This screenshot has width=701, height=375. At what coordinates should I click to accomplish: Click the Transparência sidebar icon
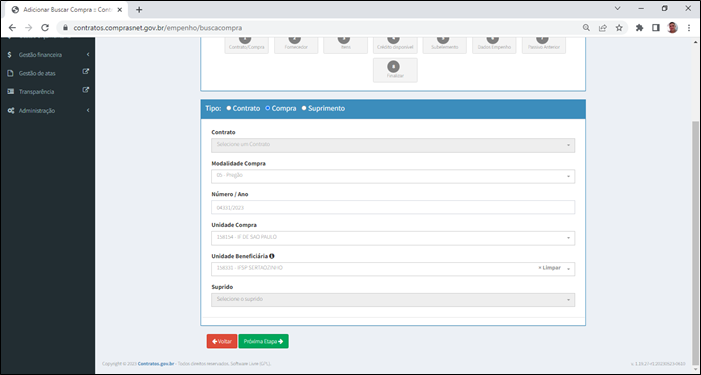10,91
